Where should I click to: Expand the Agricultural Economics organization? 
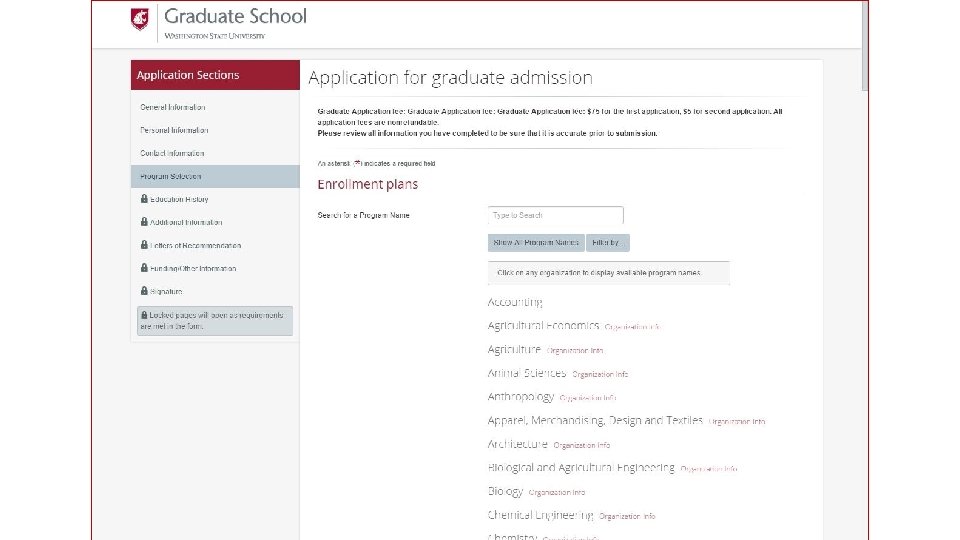[x=543, y=326]
